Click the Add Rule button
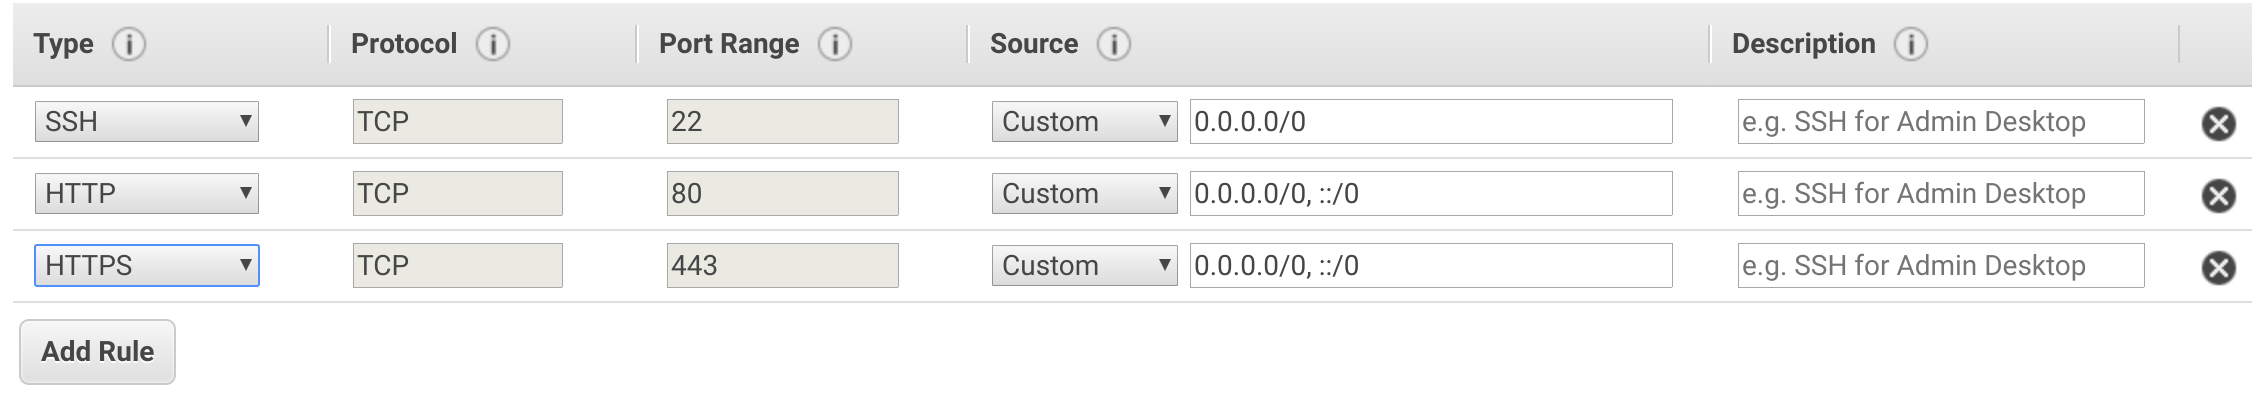The image size is (2252, 396). (x=98, y=352)
